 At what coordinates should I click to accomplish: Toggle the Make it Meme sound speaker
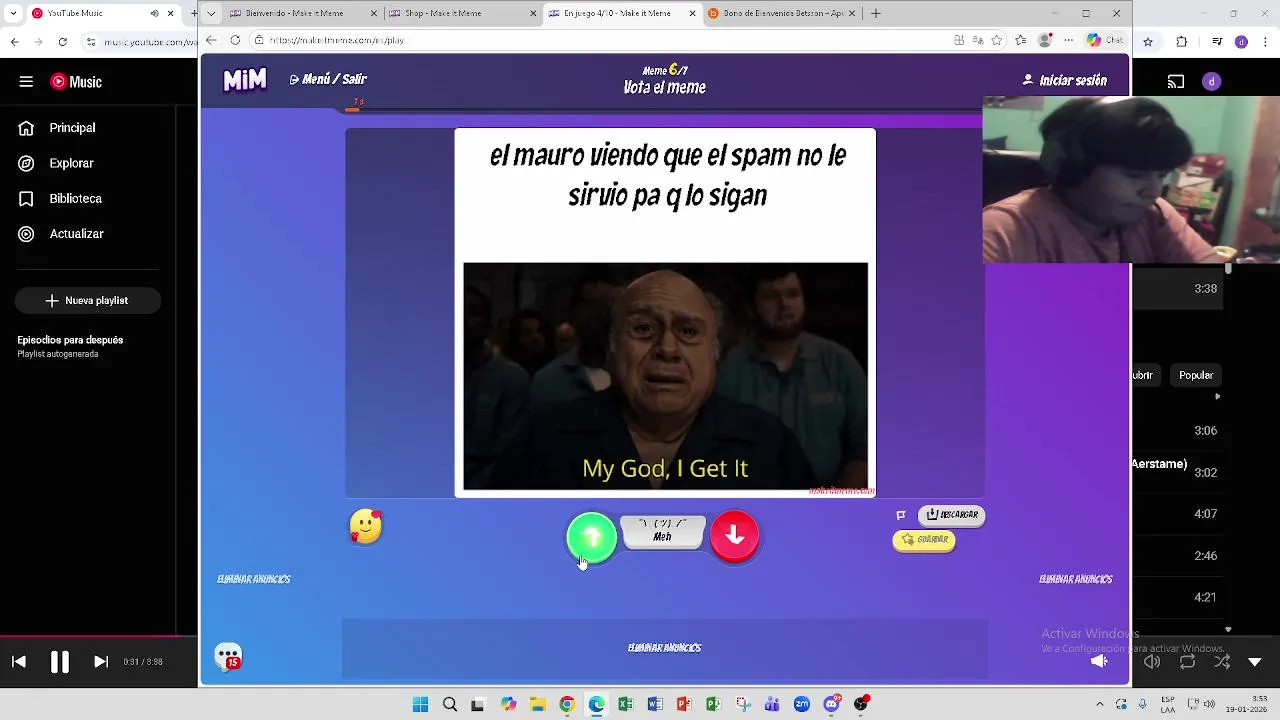(1099, 661)
